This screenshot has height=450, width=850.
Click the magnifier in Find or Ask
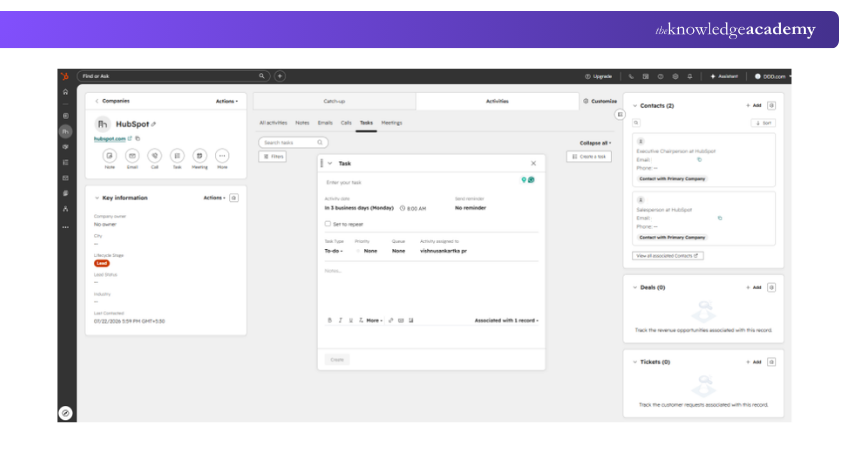coord(261,76)
